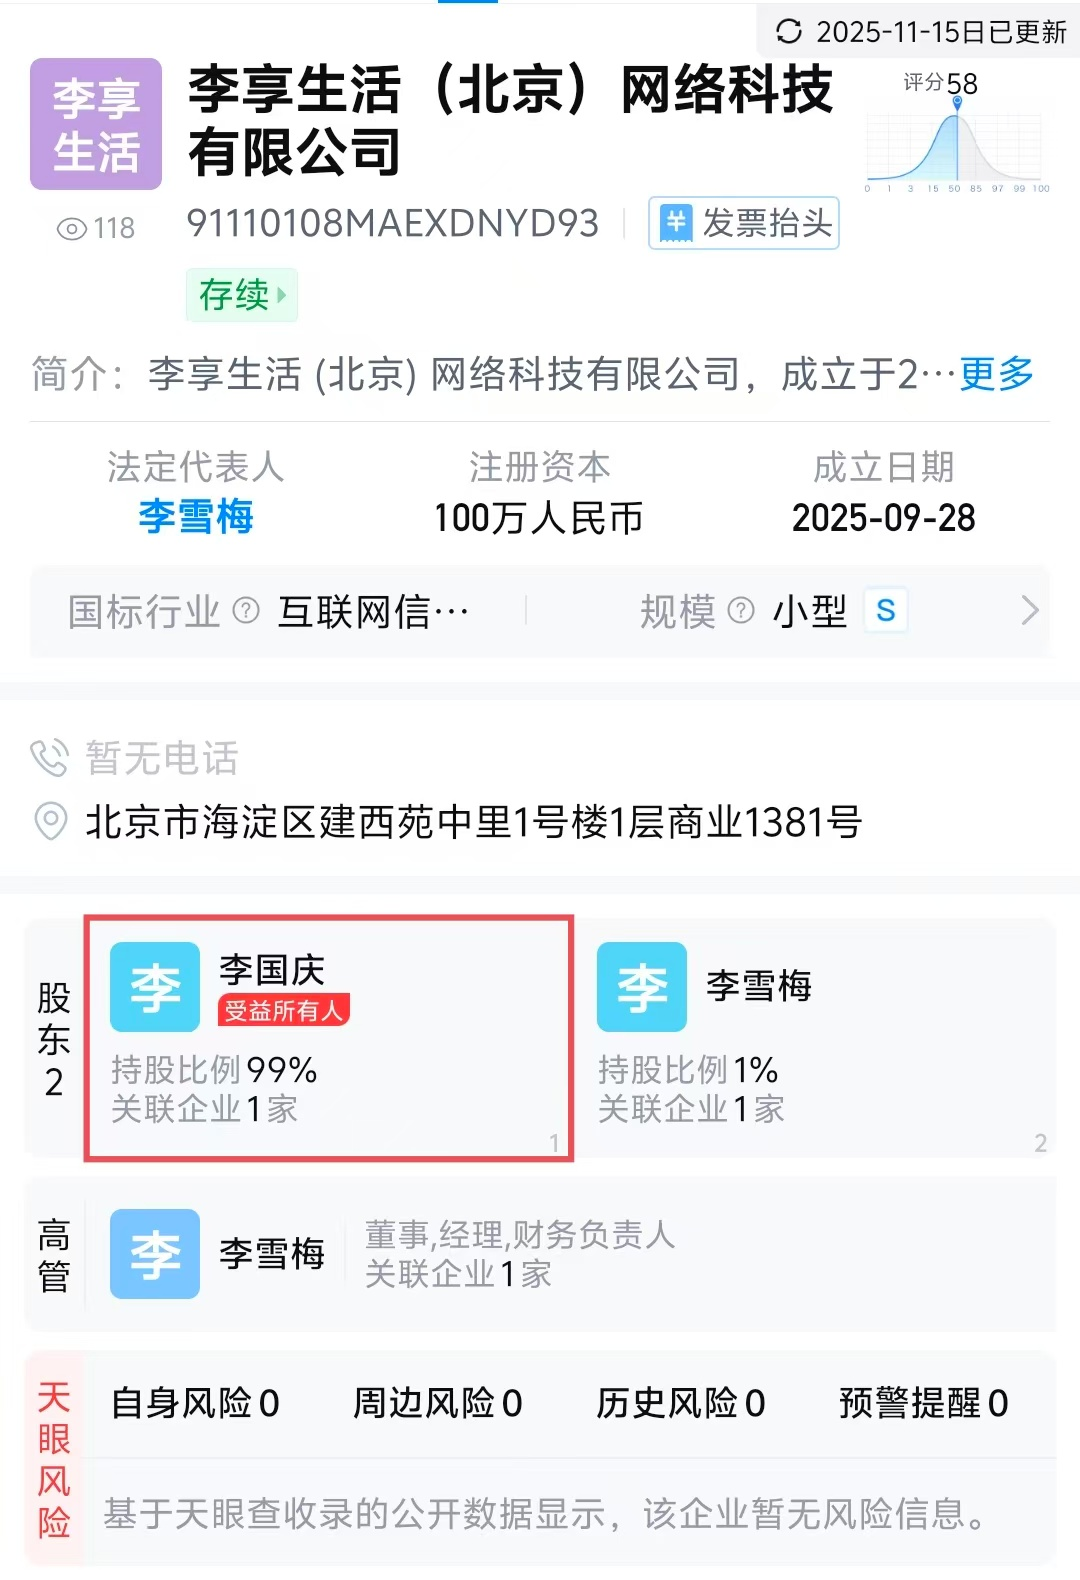The image size is (1080, 1580).
Task: Tap the 李享生活 company logo
Action: (x=96, y=124)
